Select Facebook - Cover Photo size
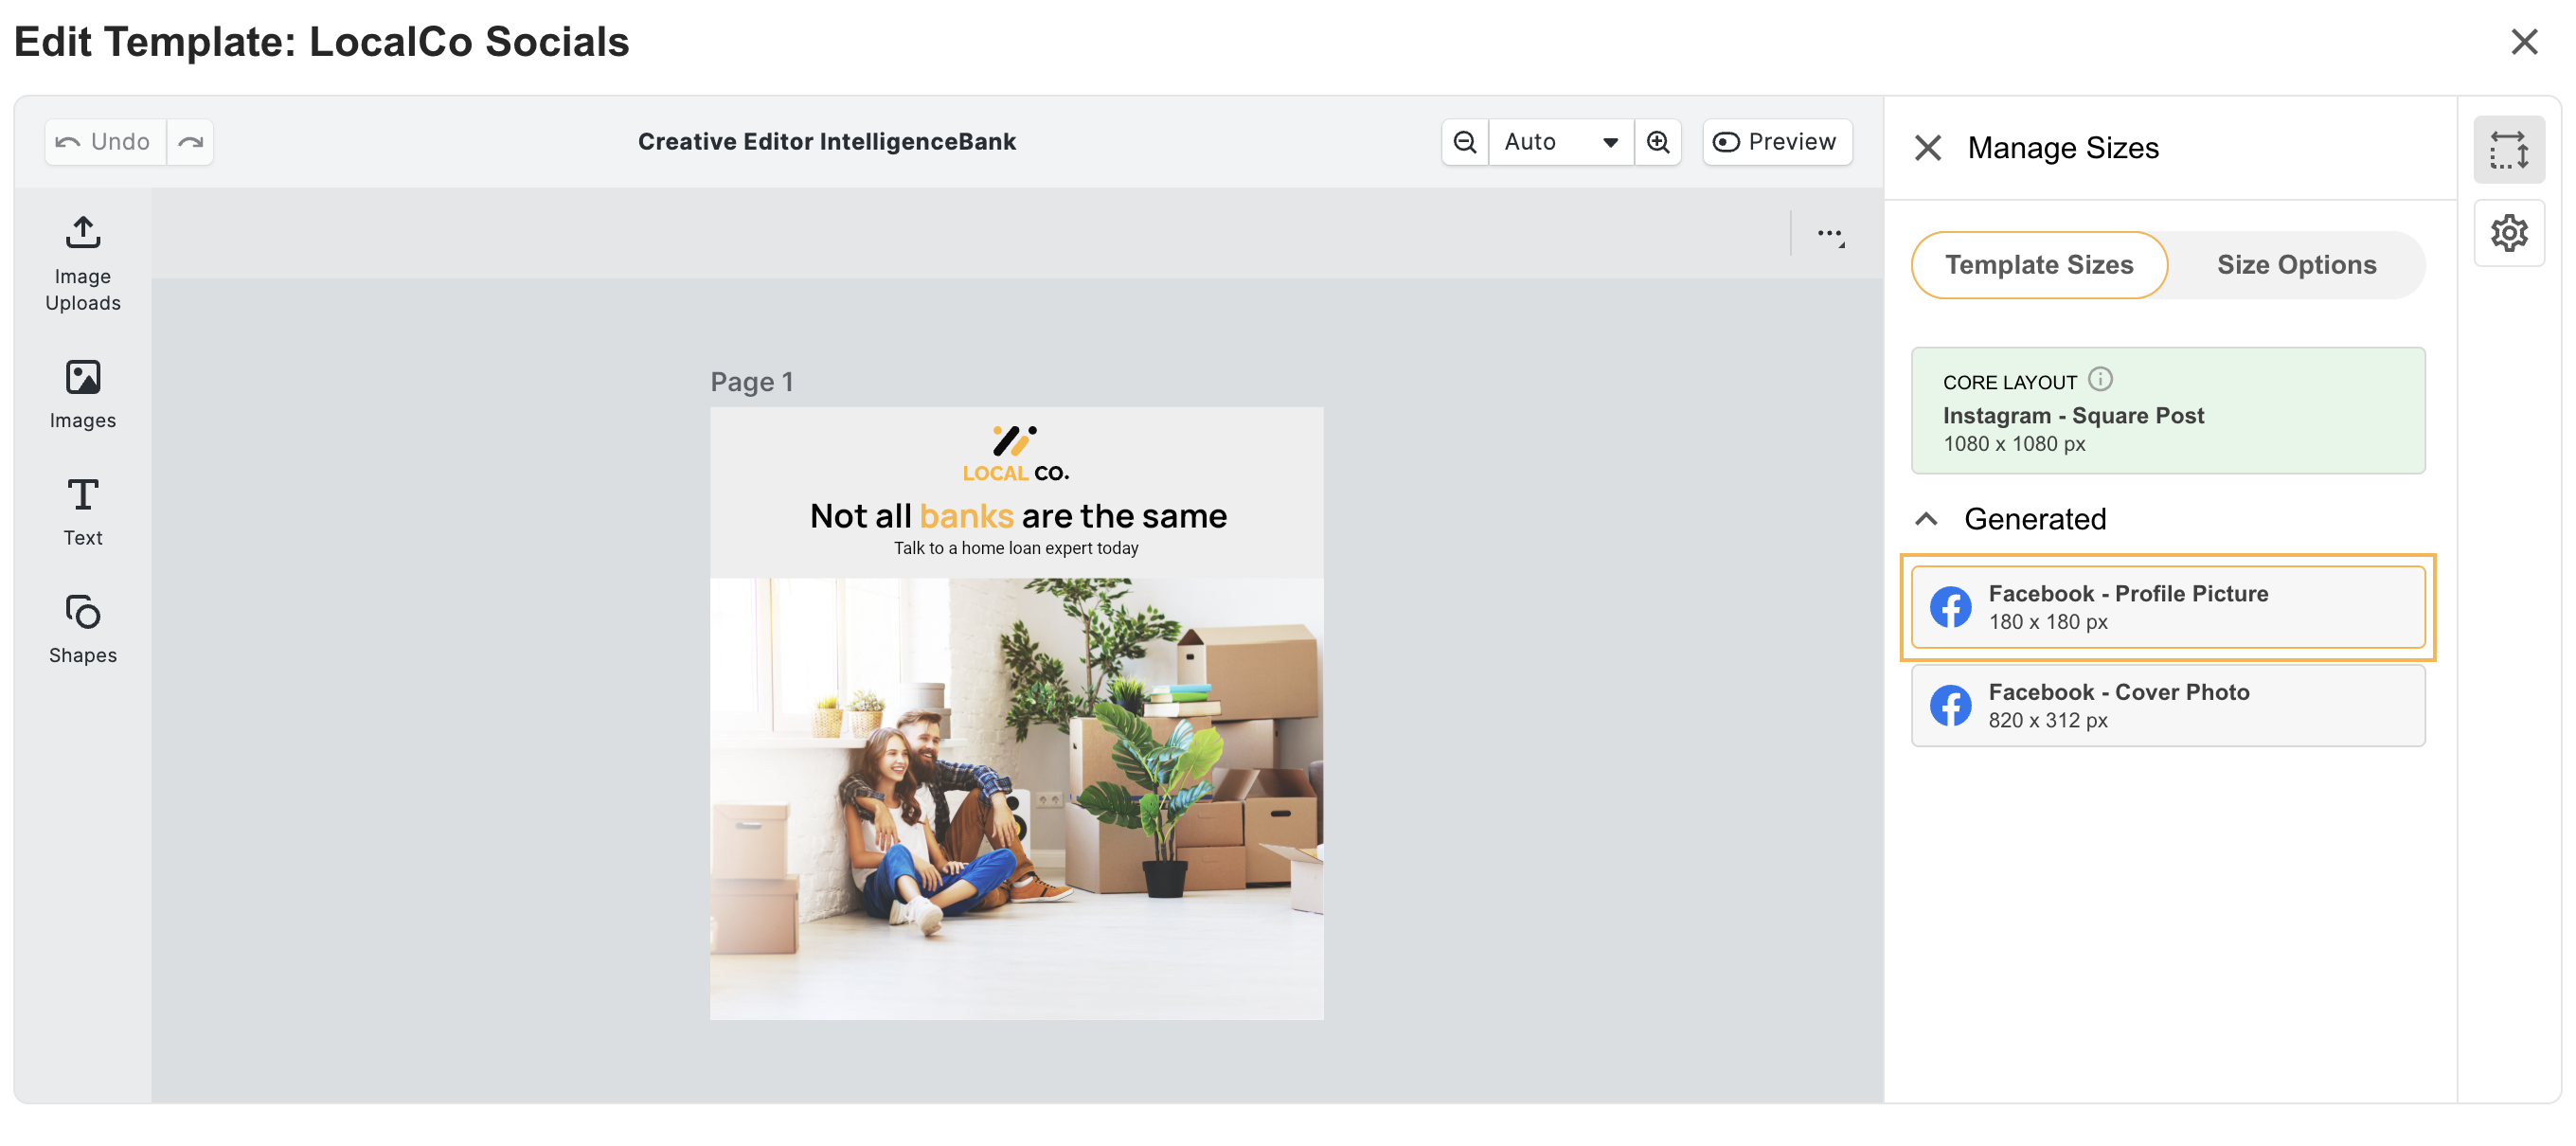This screenshot has width=2576, height=1146. (2168, 706)
